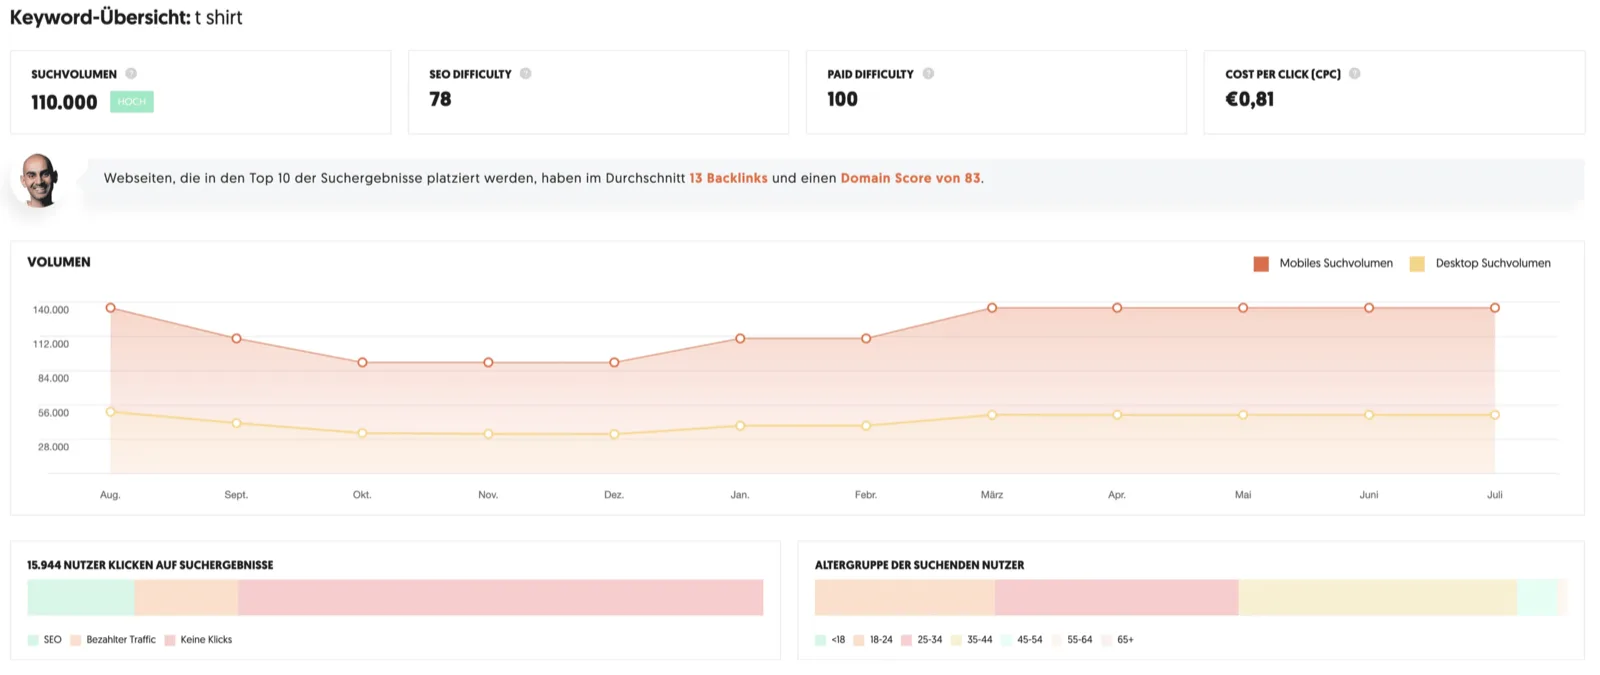Select the desktop volume point for März
The height and width of the screenshot is (675, 1600).
[x=992, y=414]
